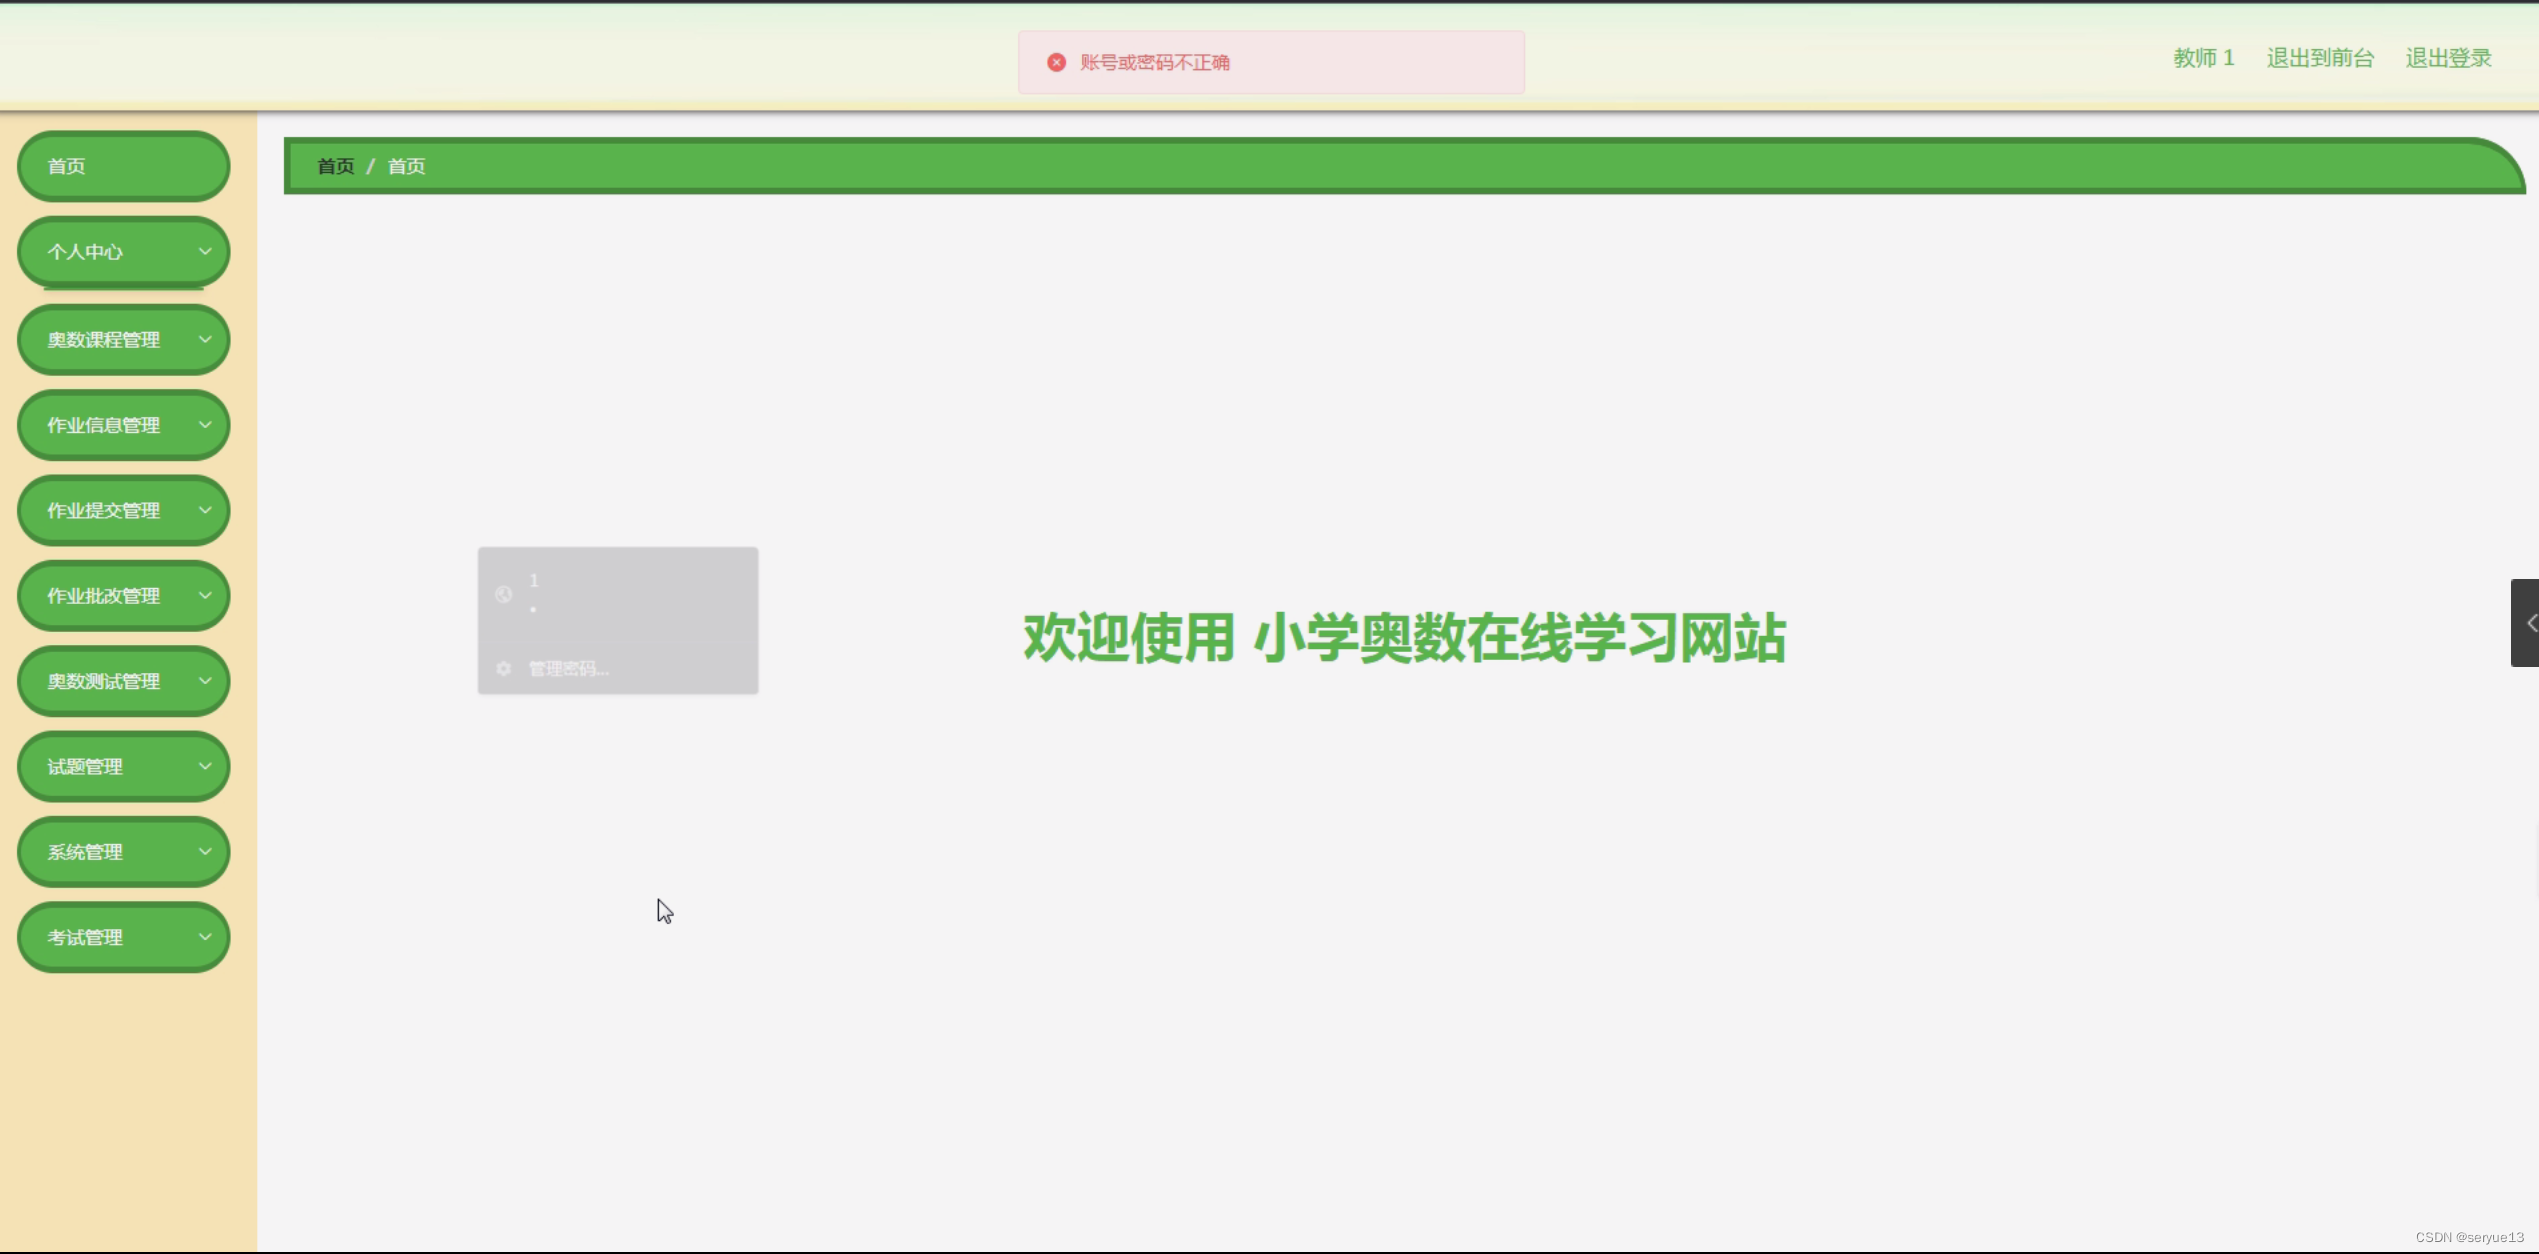
Task: Expand the 系统管理 chevron
Action: [205, 852]
